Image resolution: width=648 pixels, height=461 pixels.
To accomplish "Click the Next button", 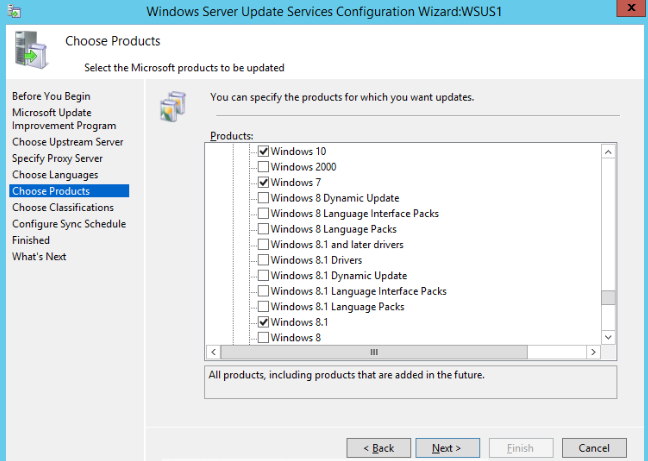I will click(x=448, y=448).
